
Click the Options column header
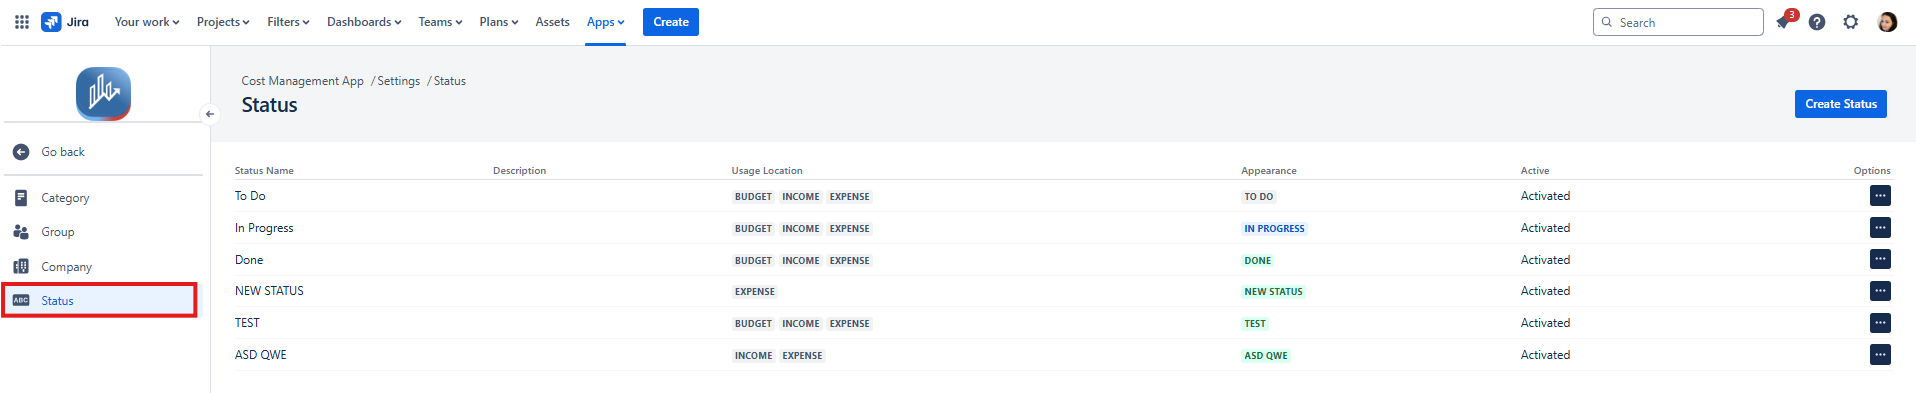coord(1872,171)
